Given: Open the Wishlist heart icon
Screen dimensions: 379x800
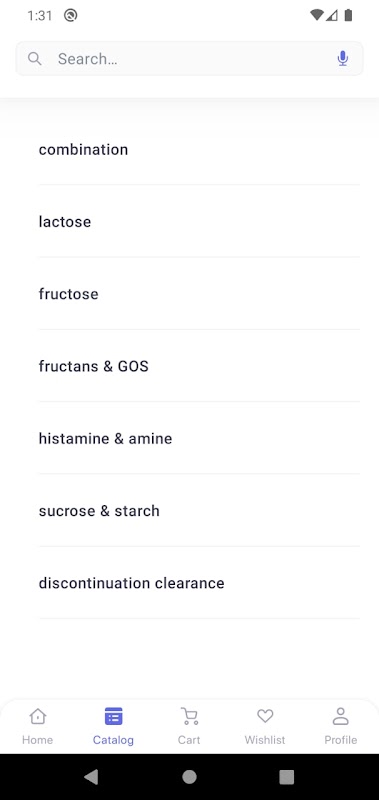Looking at the screenshot, I should [265, 716].
